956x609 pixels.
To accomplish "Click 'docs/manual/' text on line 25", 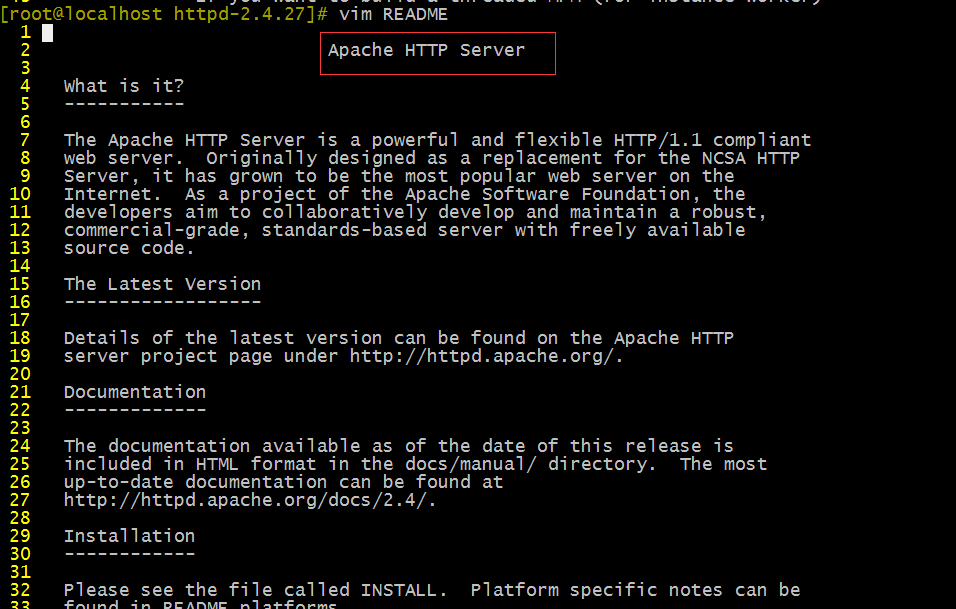I will pos(469,464).
